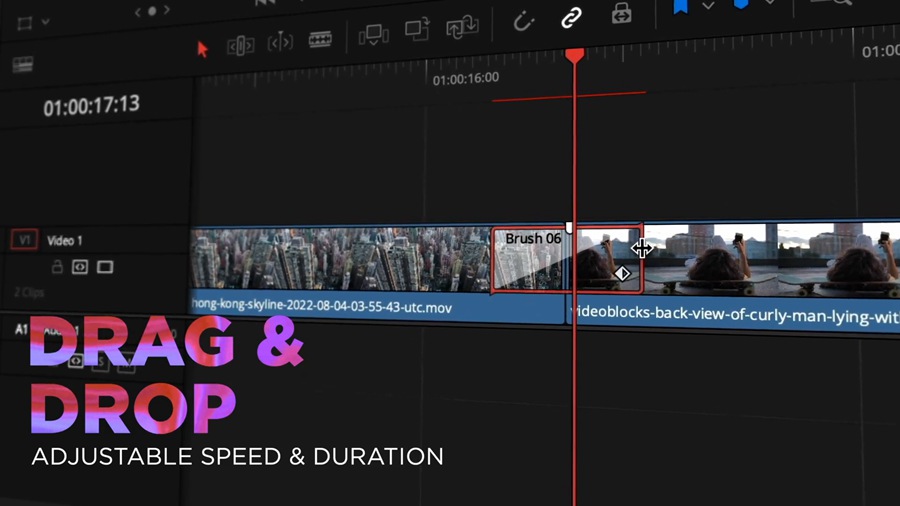Click the Video 1 track name
Image resolution: width=900 pixels, height=506 pixels.
click(x=64, y=240)
